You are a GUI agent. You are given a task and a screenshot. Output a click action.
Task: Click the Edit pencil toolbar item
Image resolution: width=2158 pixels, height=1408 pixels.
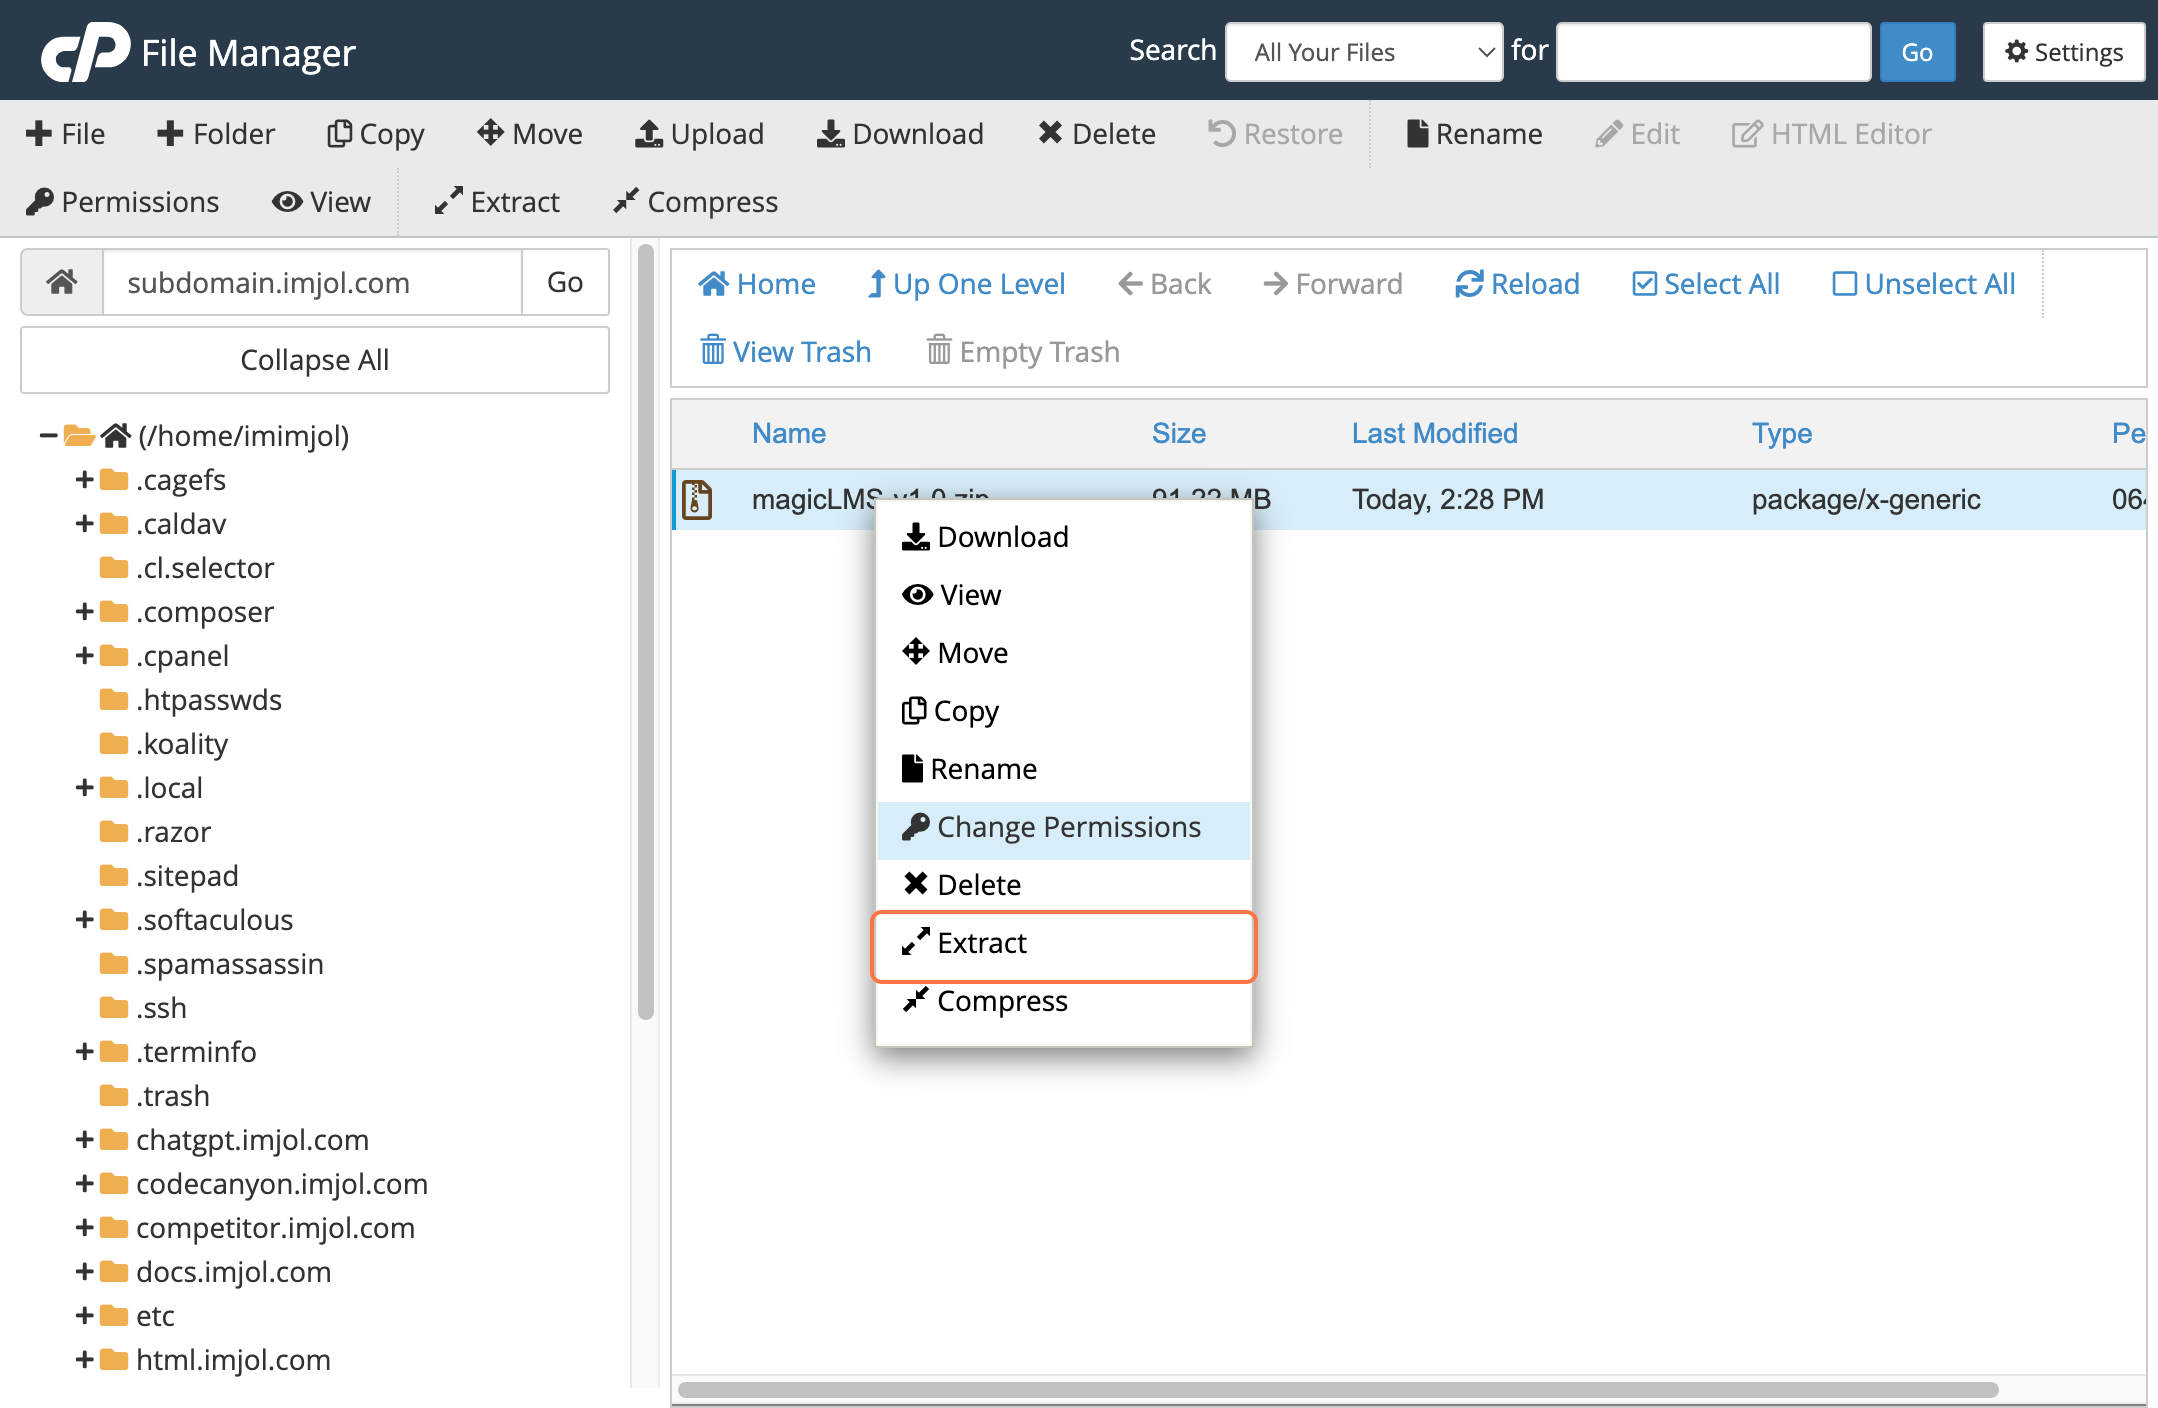pyautogui.click(x=1638, y=134)
